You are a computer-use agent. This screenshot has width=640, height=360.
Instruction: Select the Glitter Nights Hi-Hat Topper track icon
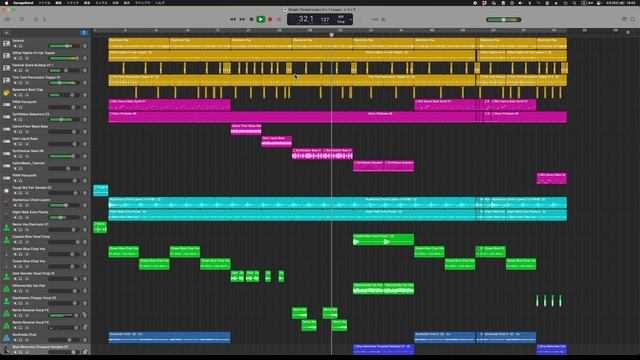(x=6, y=56)
